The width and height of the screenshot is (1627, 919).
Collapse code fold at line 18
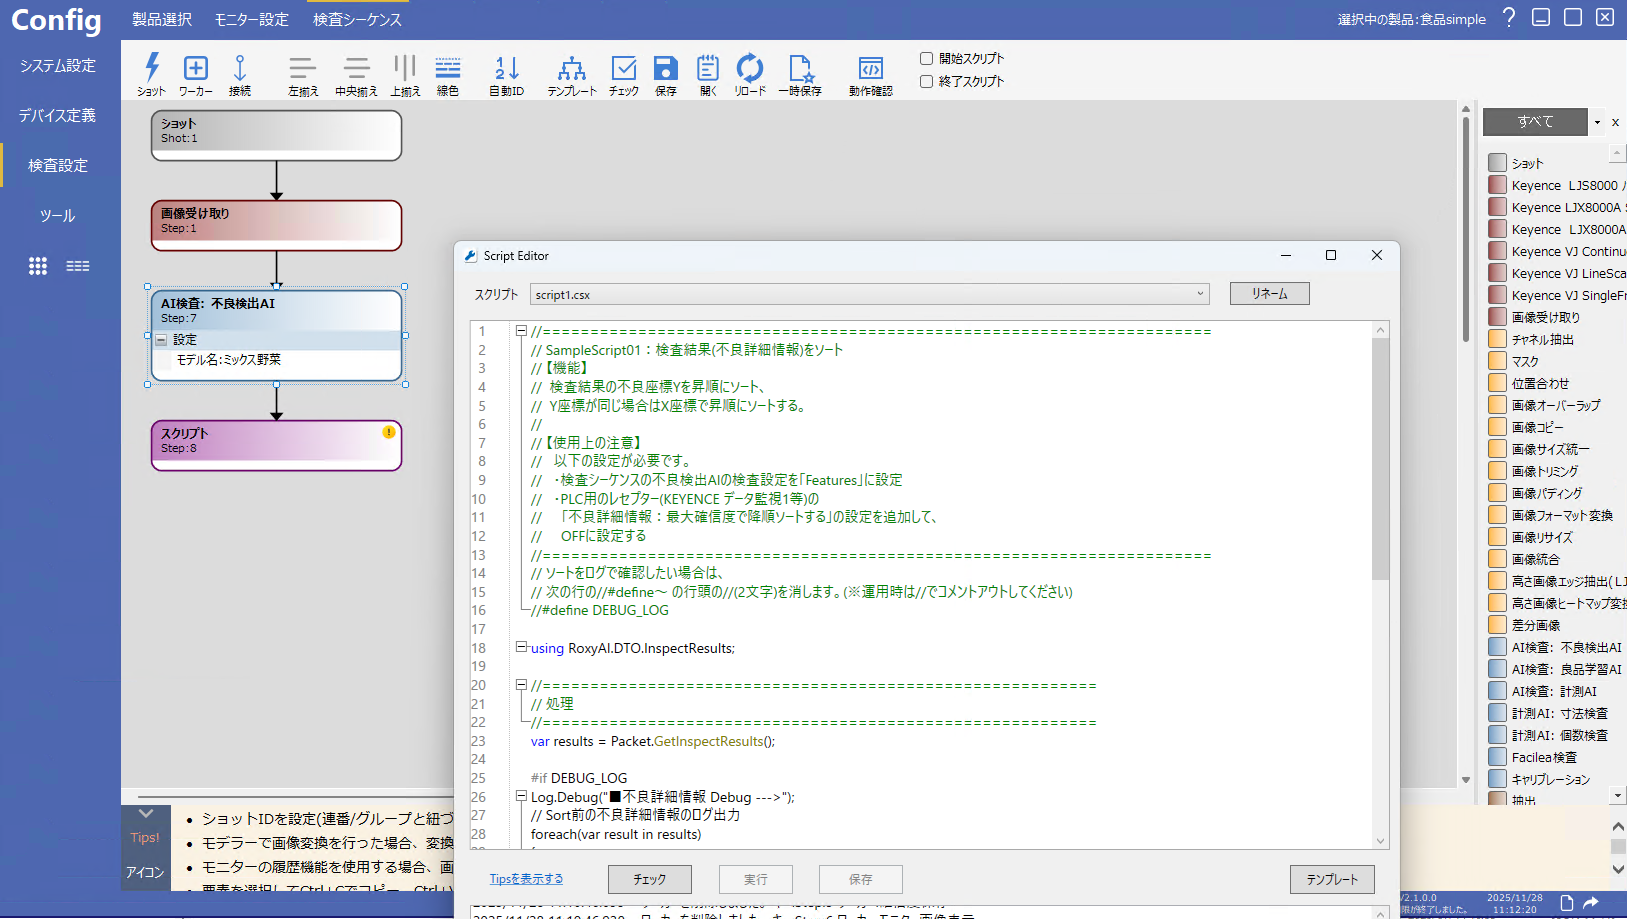(x=521, y=647)
